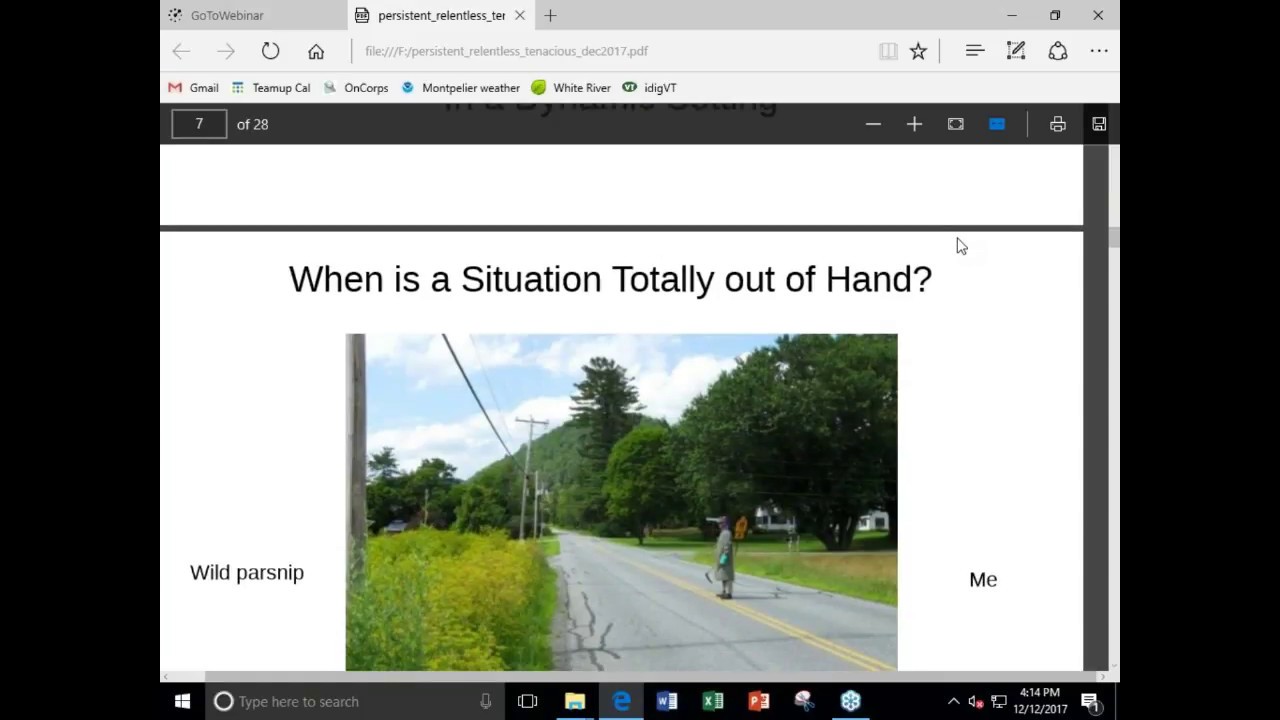Viewport: 1280px width, 720px height.
Task: Toggle the PDF page layout button
Action: point(997,124)
